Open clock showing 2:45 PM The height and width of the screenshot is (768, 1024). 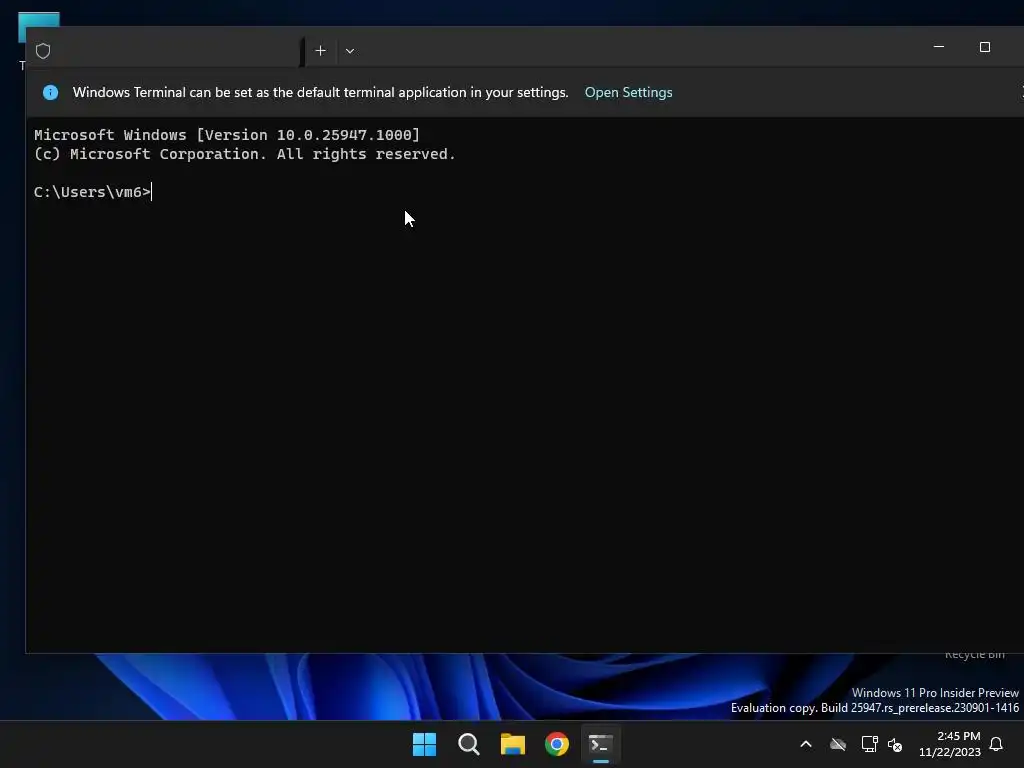click(x=950, y=744)
